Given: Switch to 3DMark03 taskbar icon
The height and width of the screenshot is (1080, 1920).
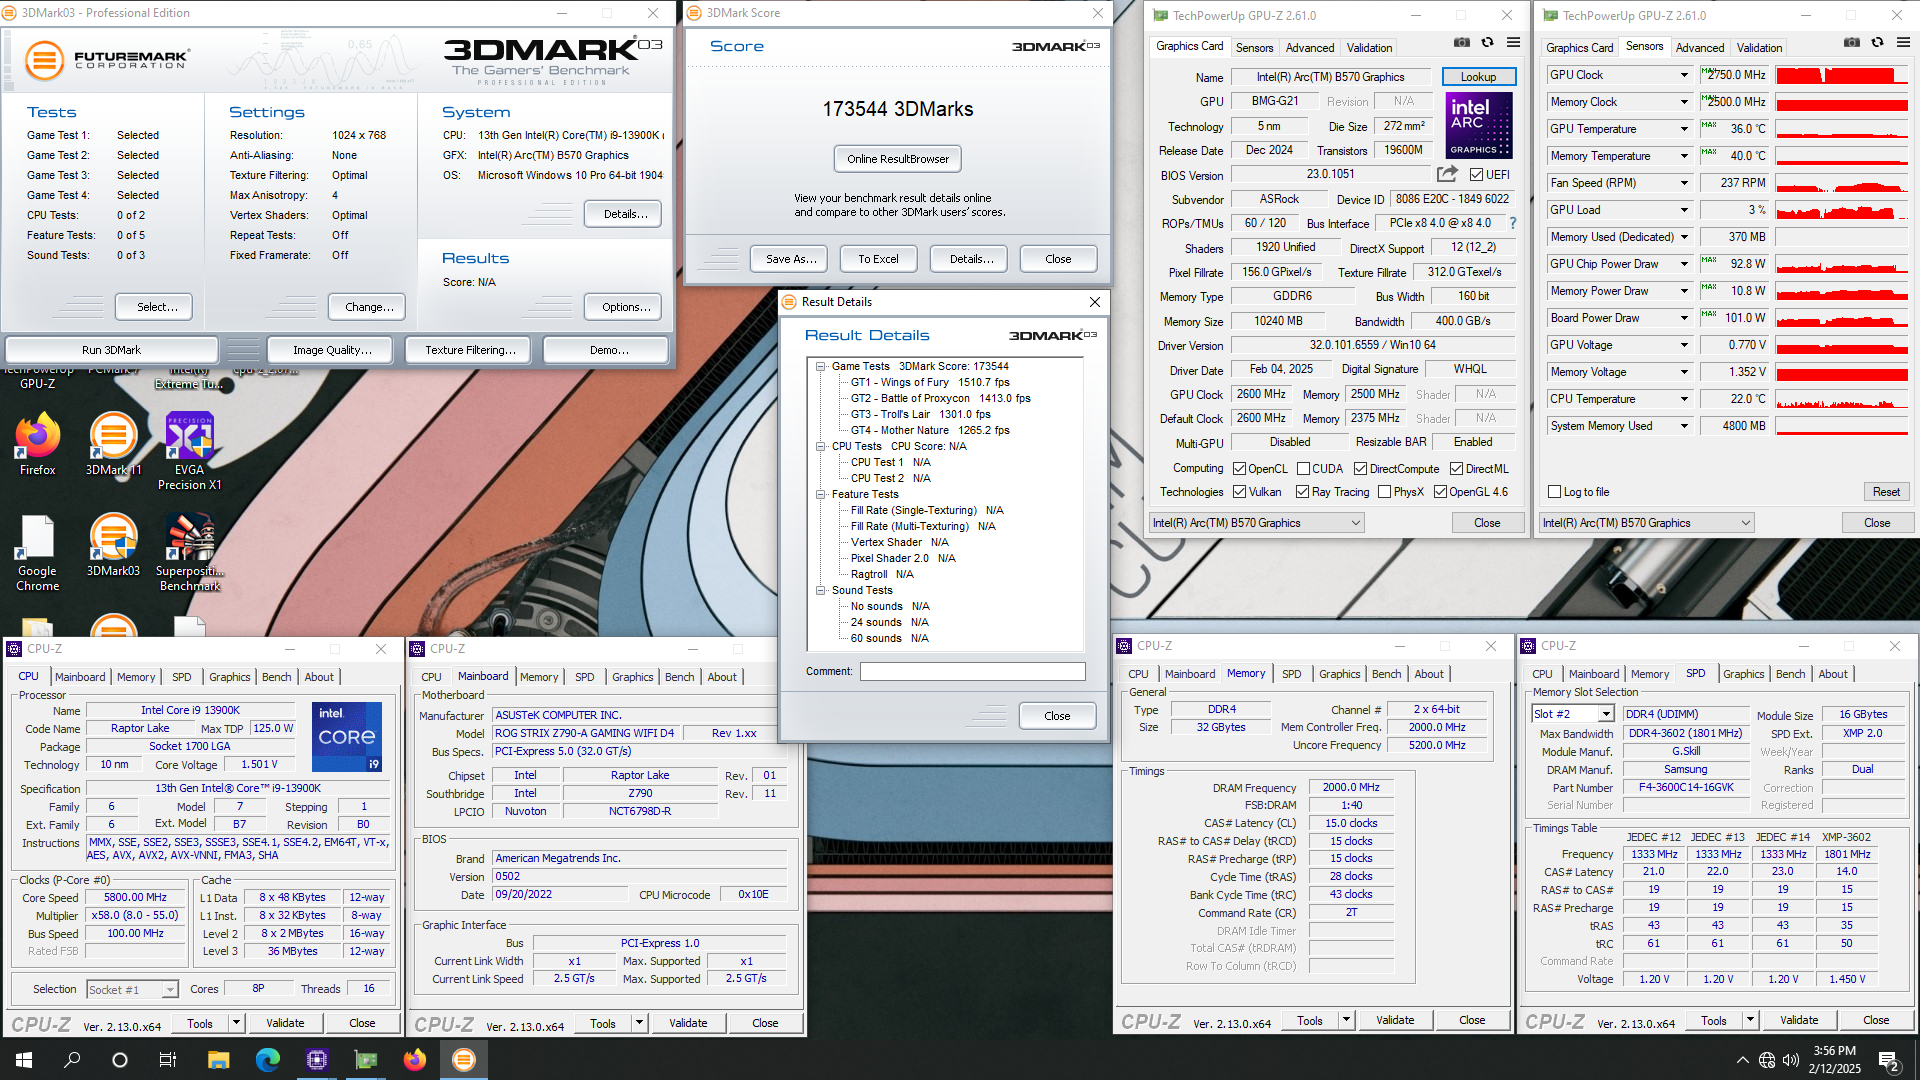Looking at the screenshot, I should 463,1059.
